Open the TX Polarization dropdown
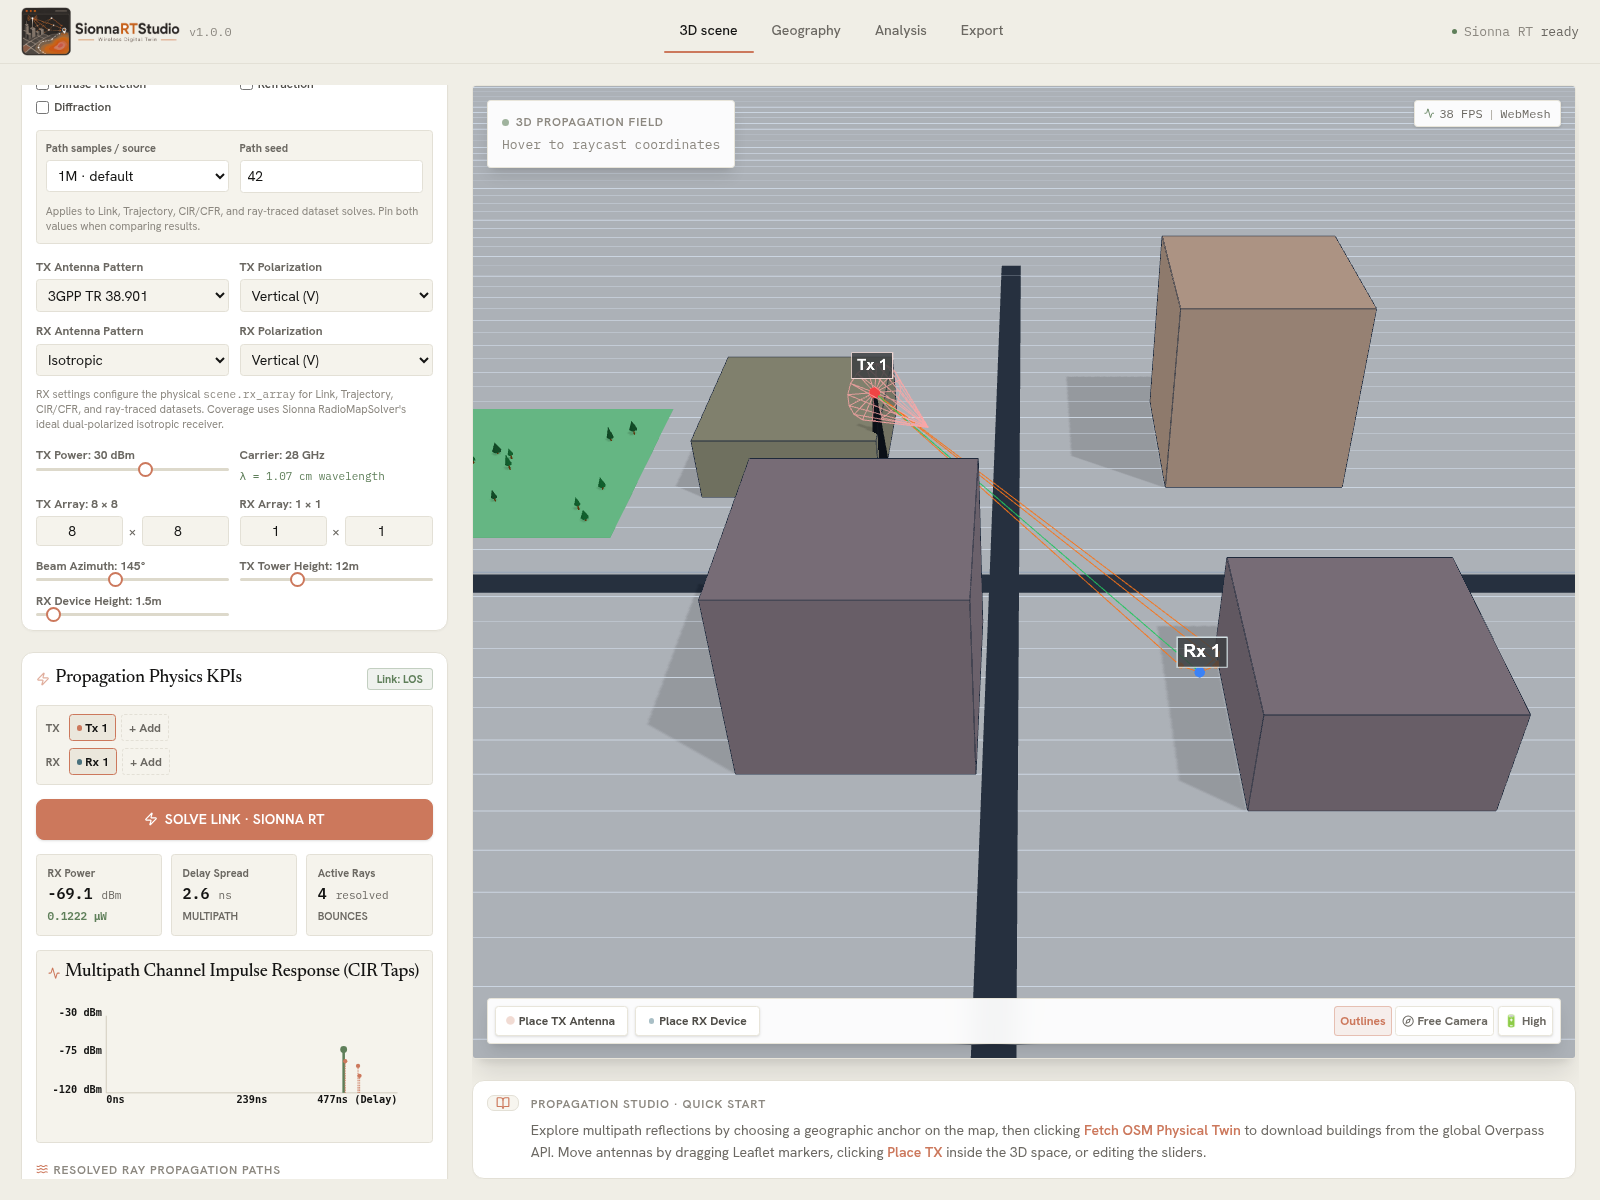Viewport: 1600px width, 1200px height. click(336, 296)
